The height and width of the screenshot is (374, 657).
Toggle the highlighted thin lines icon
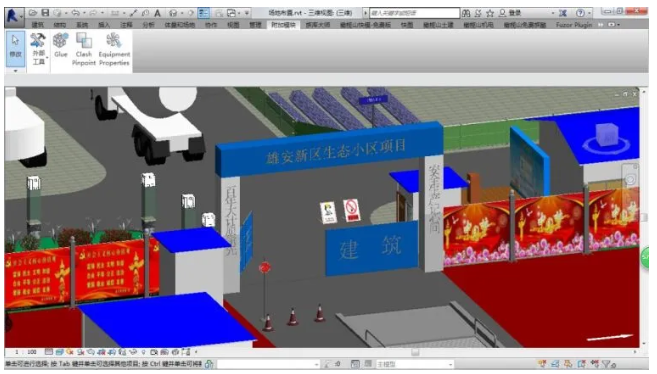click(x=203, y=13)
